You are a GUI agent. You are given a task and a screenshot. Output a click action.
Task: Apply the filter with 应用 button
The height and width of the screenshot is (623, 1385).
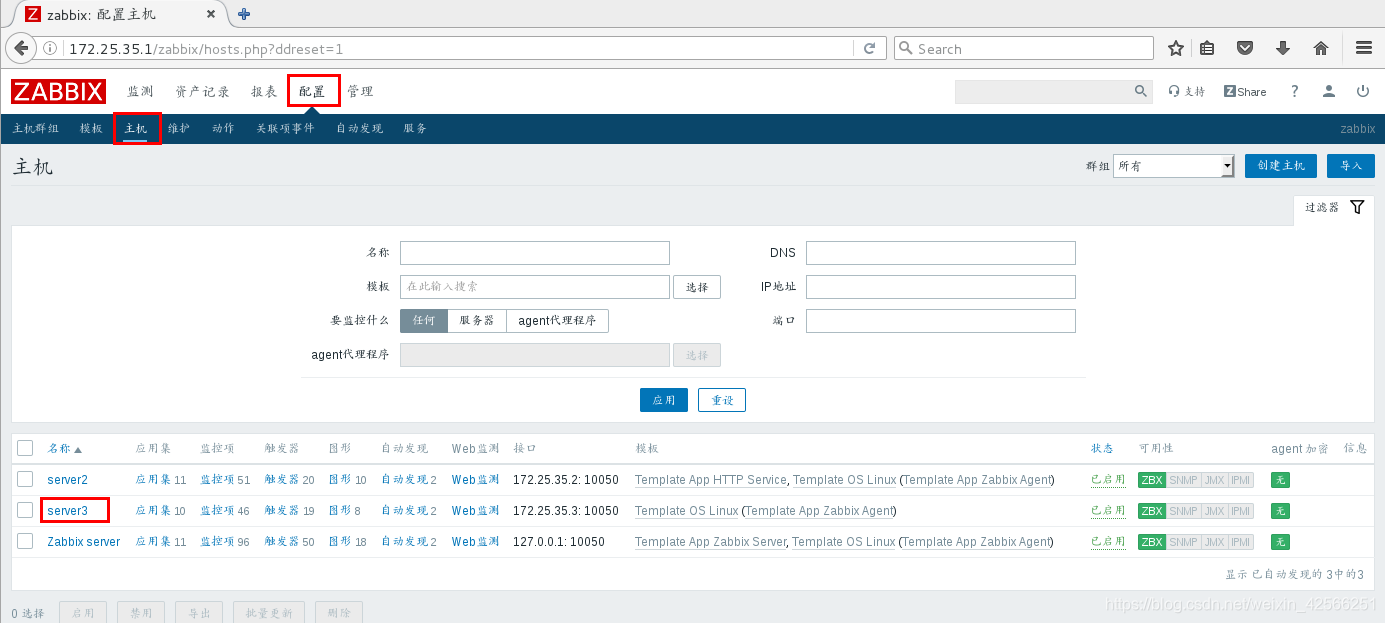coord(664,400)
